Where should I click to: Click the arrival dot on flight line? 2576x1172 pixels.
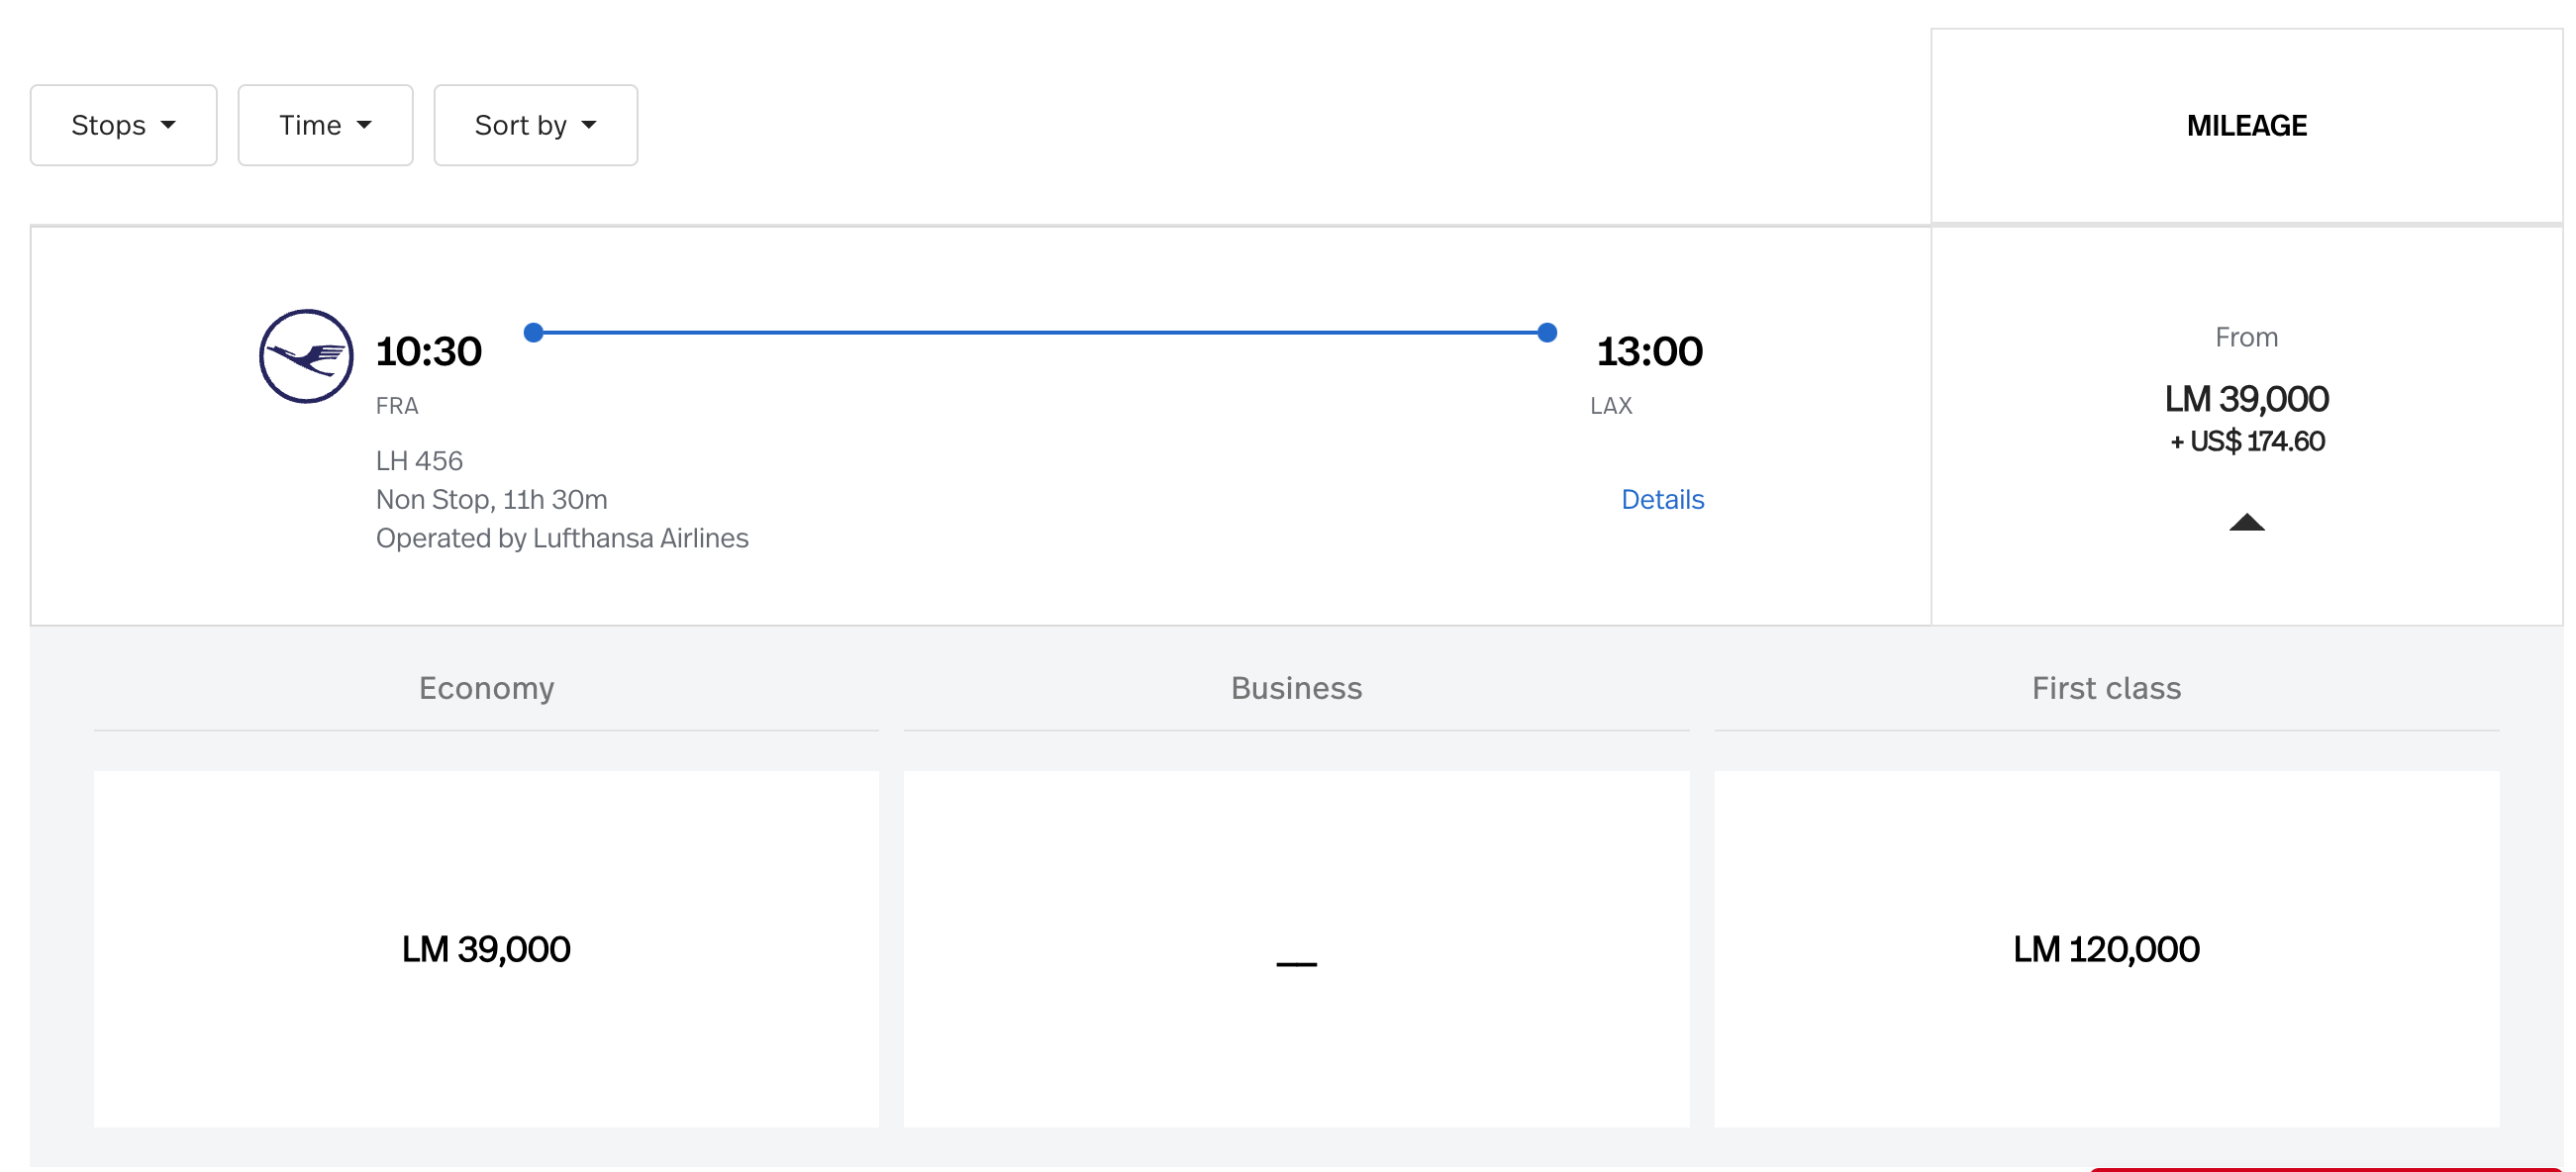click(x=1547, y=332)
